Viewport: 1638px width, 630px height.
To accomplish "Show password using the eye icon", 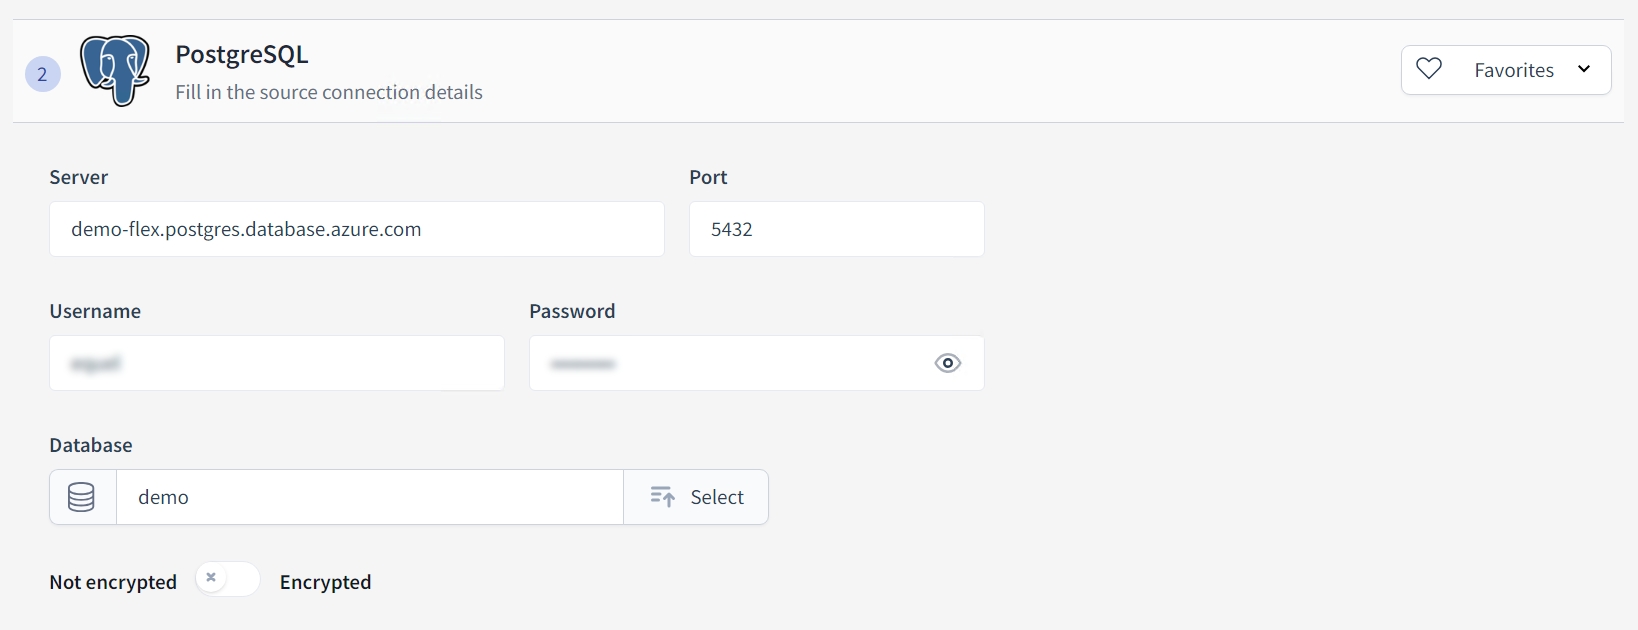I will pyautogui.click(x=947, y=363).
